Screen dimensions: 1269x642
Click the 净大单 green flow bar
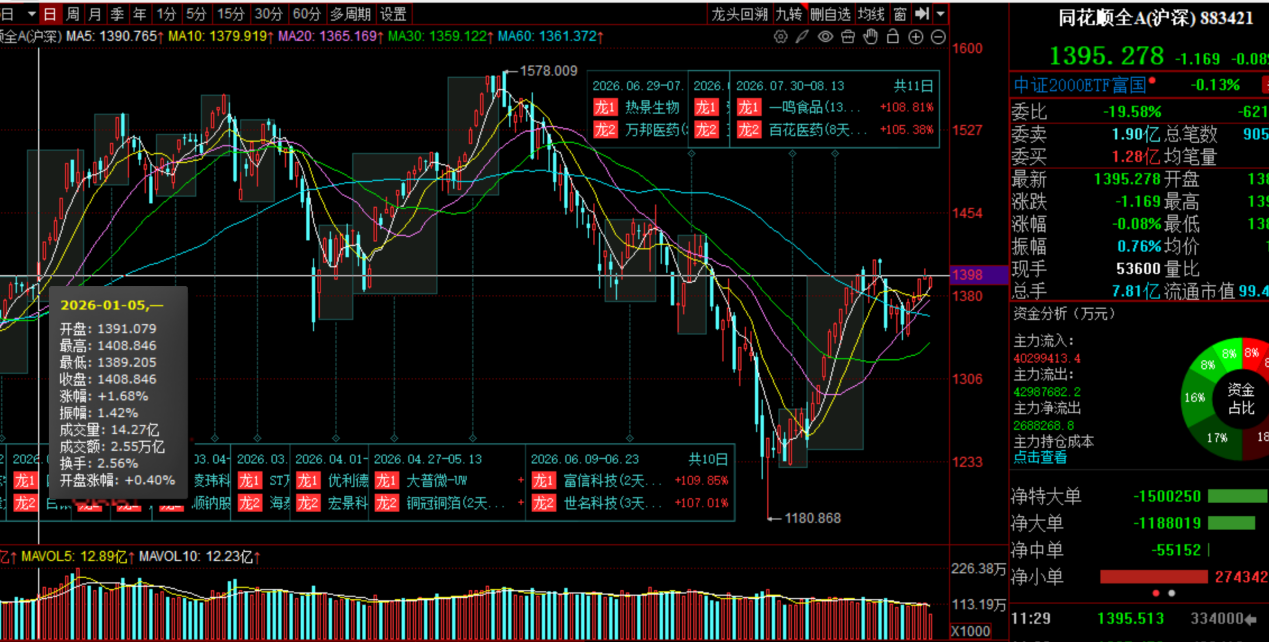[1231, 522]
